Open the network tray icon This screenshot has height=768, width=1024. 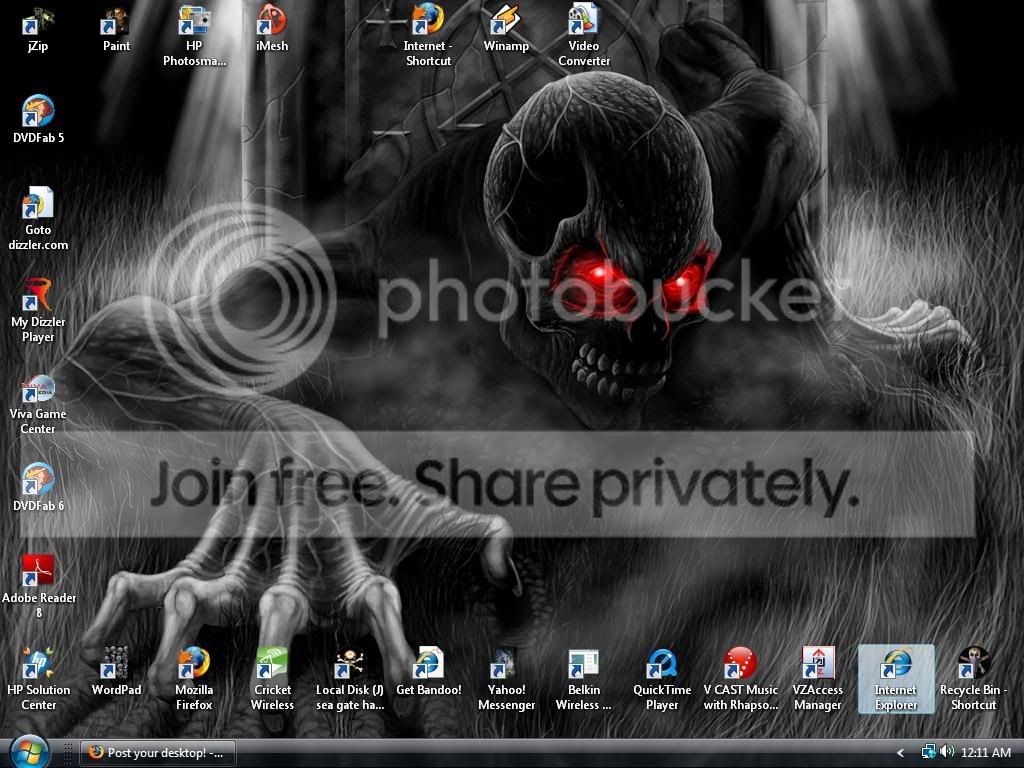[x=928, y=752]
